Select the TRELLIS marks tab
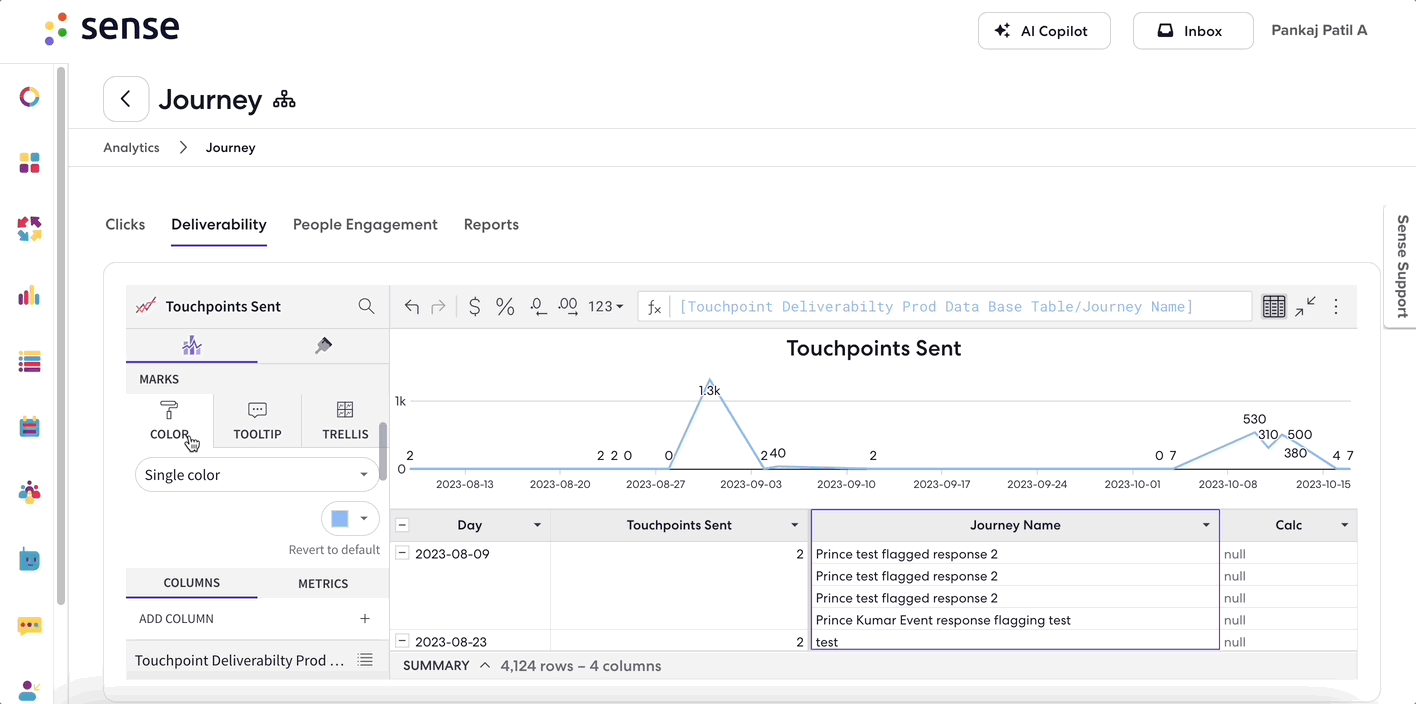The height and width of the screenshot is (704, 1416). [345, 421]
